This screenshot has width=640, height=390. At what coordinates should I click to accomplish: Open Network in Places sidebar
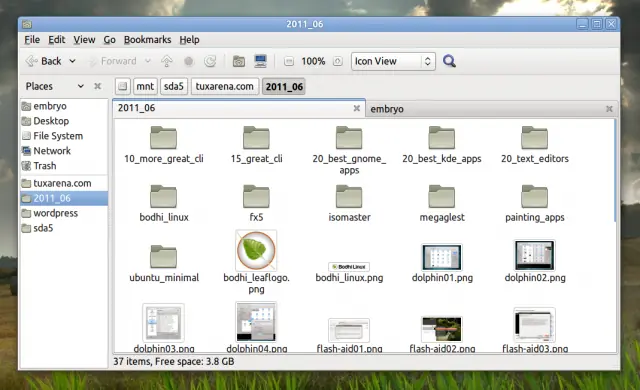point(64,151)
